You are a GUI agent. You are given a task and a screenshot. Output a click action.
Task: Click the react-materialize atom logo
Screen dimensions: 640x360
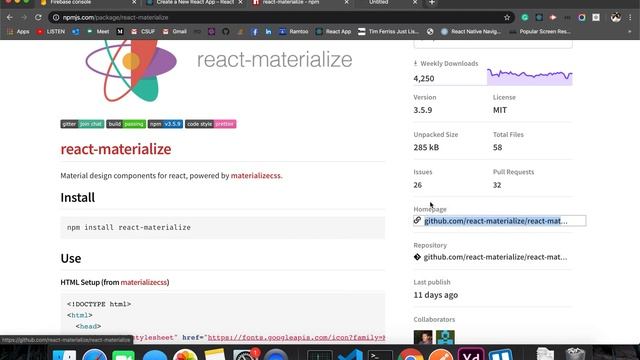[x=131, y=70]
